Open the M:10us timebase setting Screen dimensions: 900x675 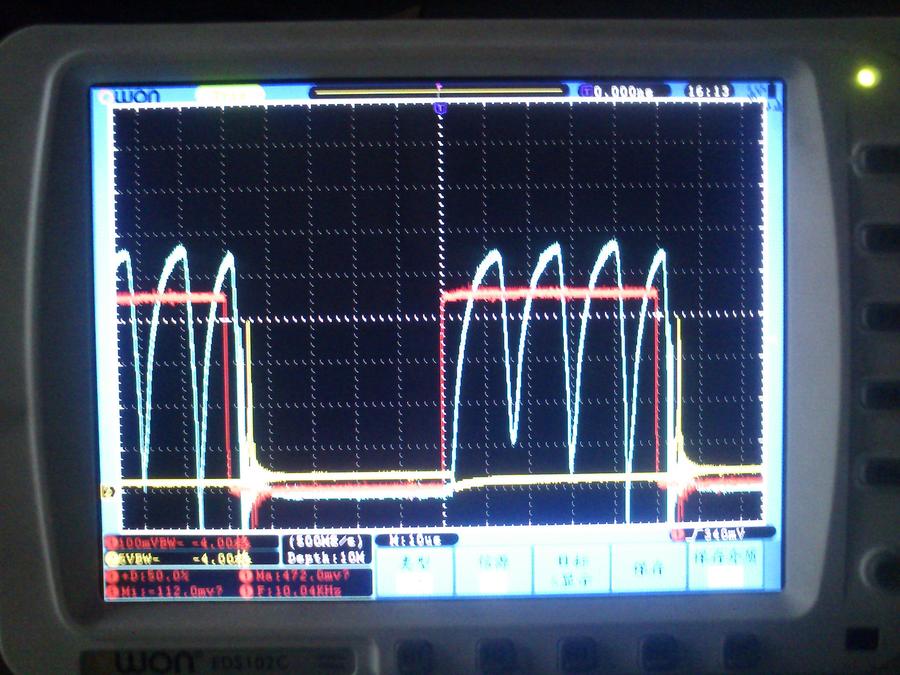click(x=416, y=540)
